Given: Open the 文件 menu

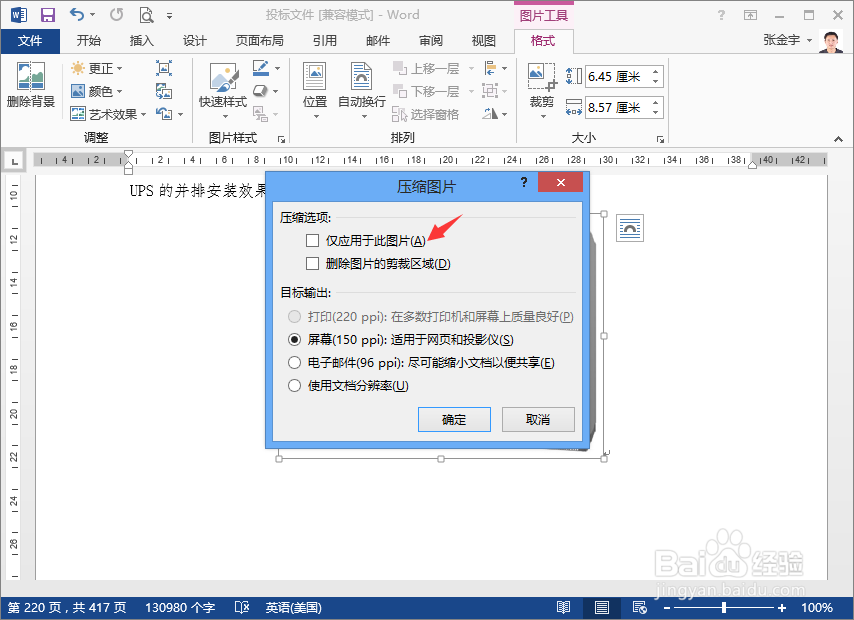Looking at the screenshot, I should pyautogui.click(x=31, y=41).
